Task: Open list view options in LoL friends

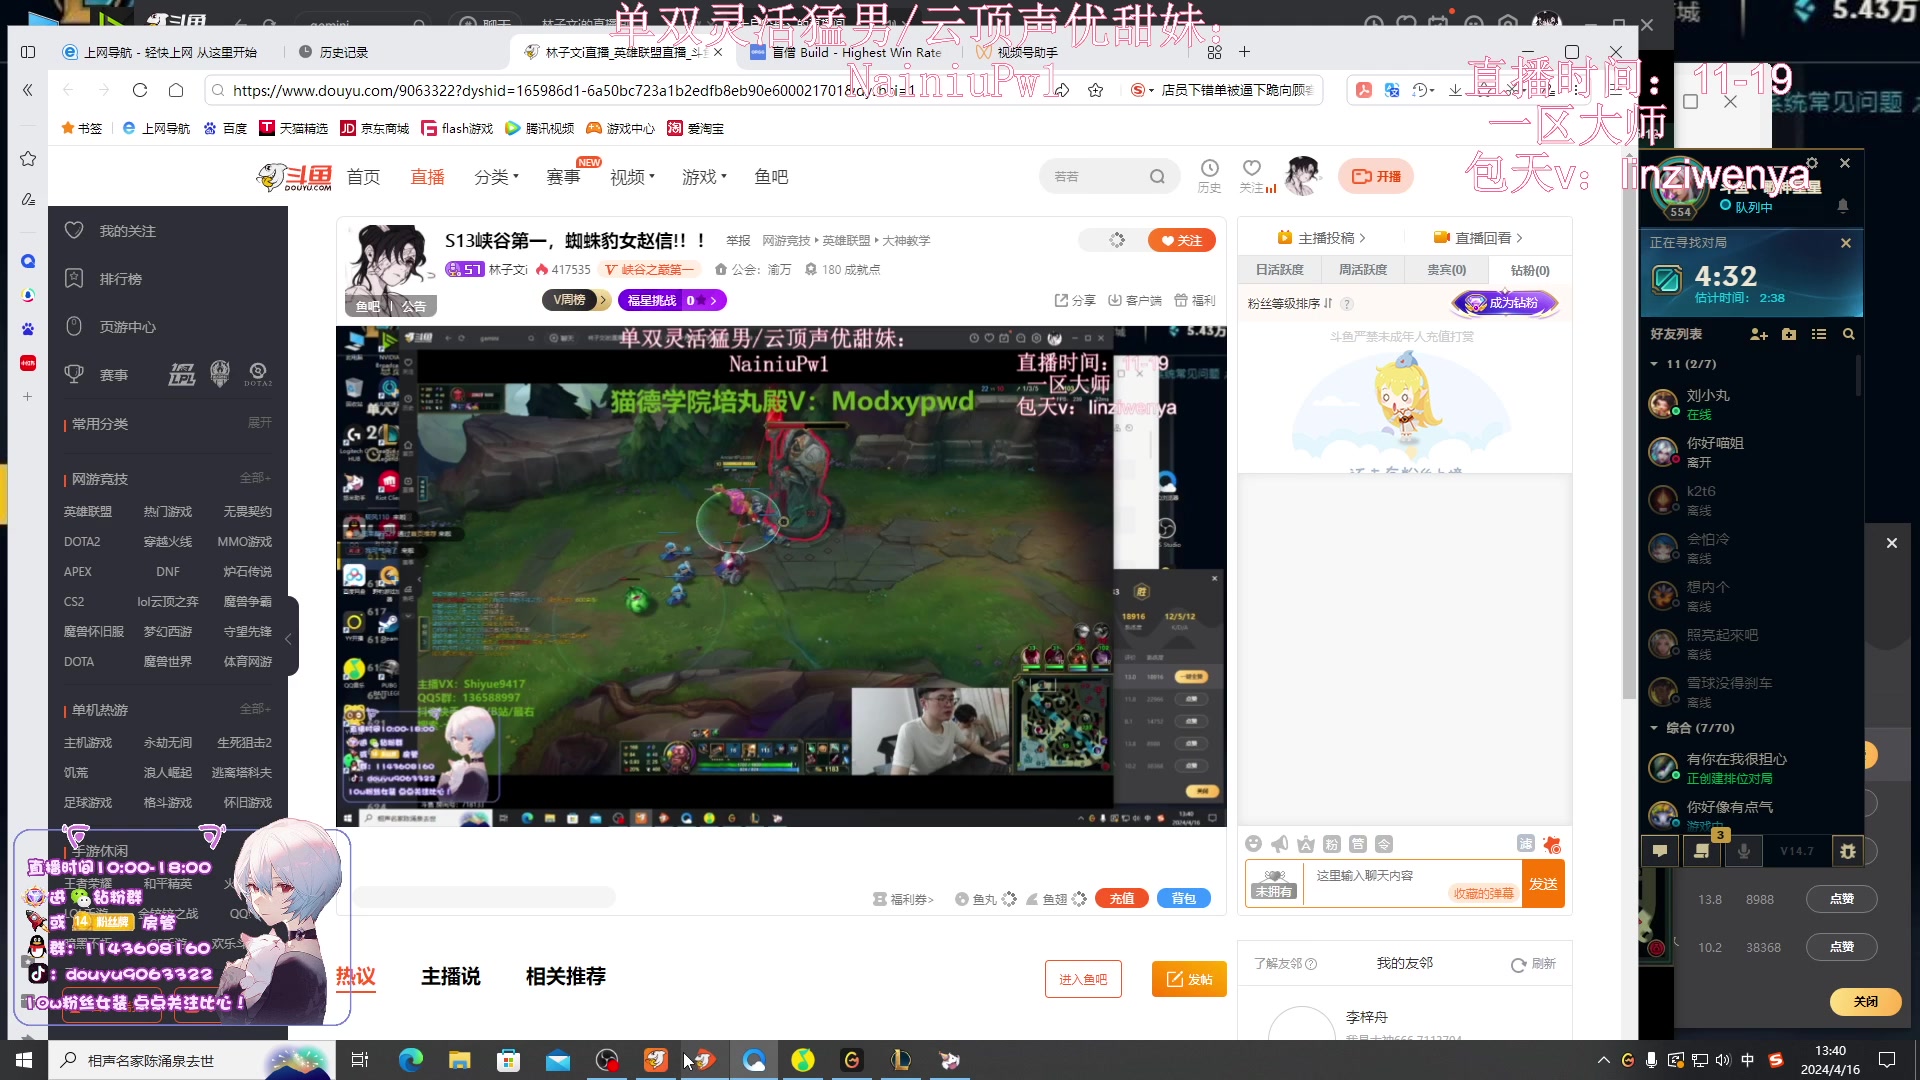Action: pos(1819,334)
